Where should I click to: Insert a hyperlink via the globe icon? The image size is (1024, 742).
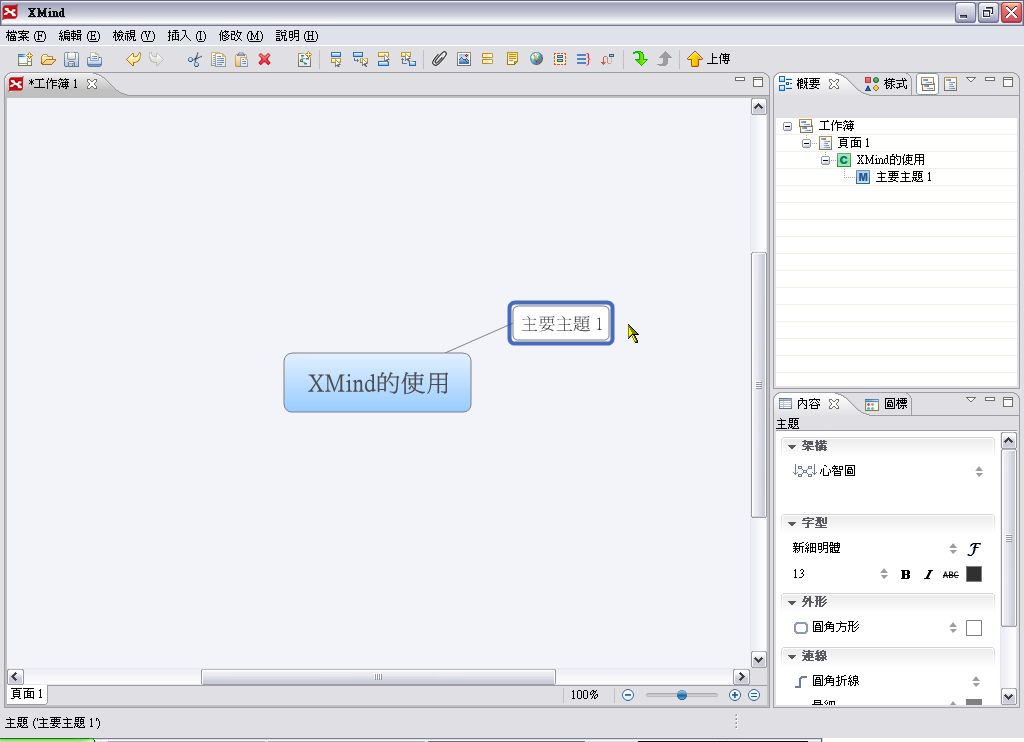(536, 59)
